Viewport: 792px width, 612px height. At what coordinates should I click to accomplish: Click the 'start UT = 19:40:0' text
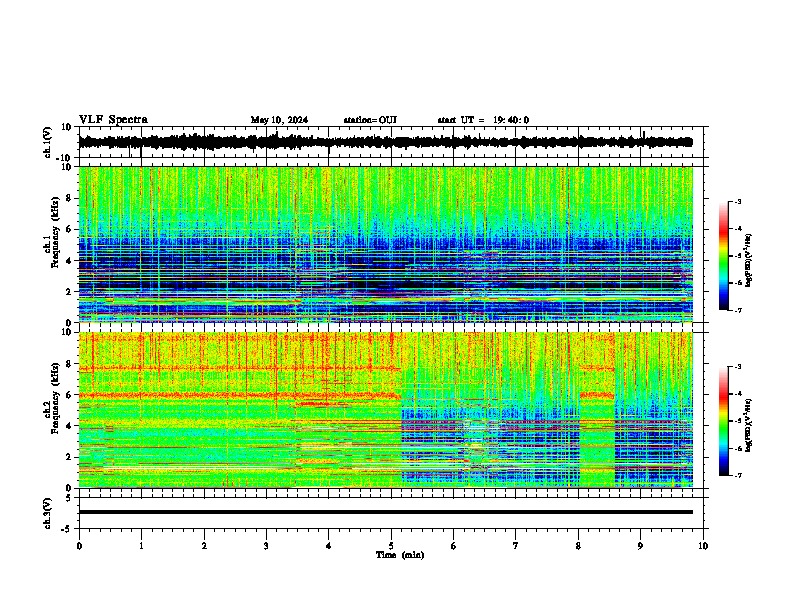(x=483, y=120)
